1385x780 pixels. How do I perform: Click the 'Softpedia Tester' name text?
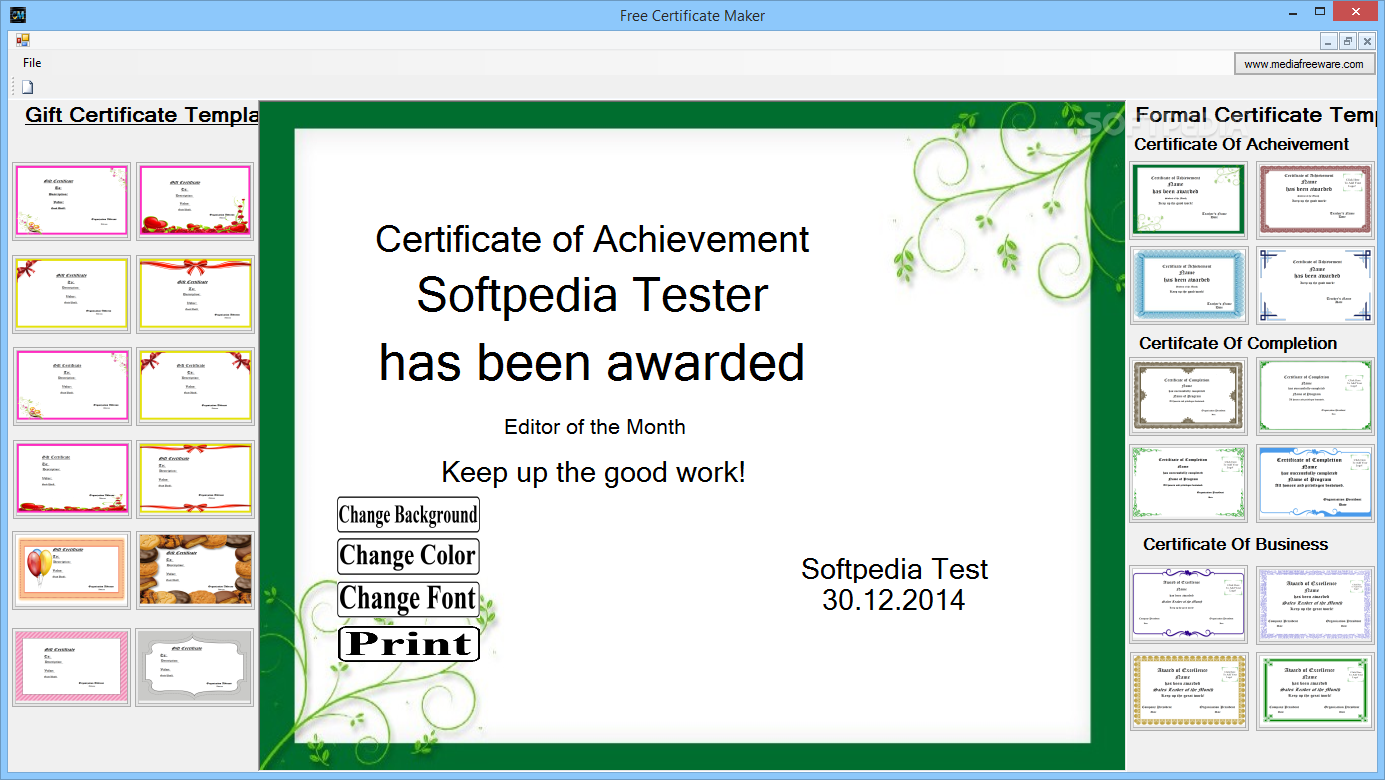coord(592,295)
